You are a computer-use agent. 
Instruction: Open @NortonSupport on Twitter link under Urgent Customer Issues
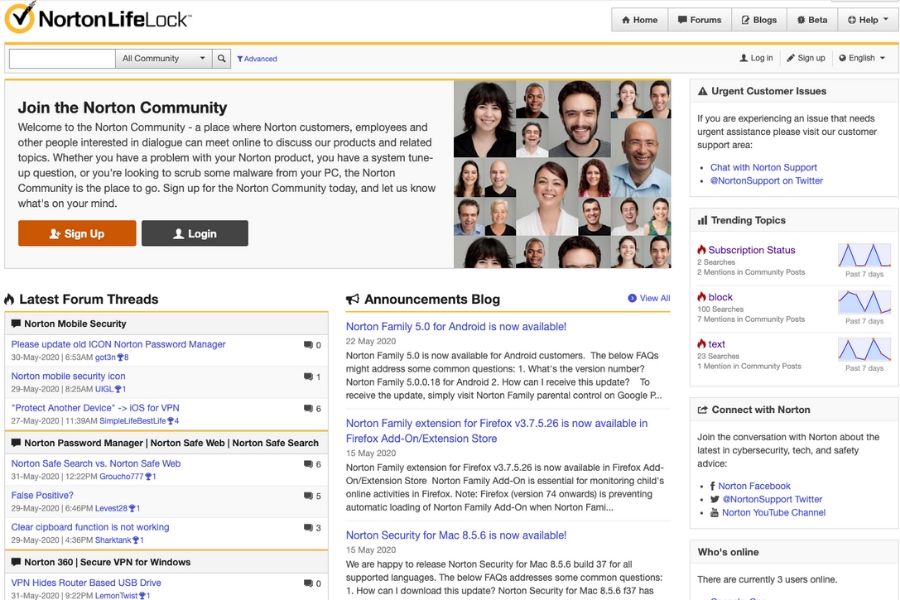tap(766, 180)
